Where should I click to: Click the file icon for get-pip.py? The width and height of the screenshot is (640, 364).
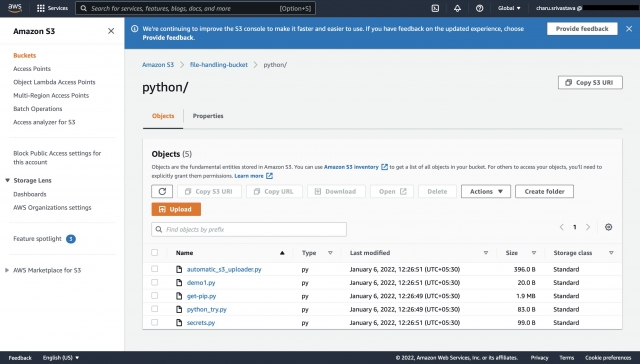pyautogui.click(x=179, y=296)
